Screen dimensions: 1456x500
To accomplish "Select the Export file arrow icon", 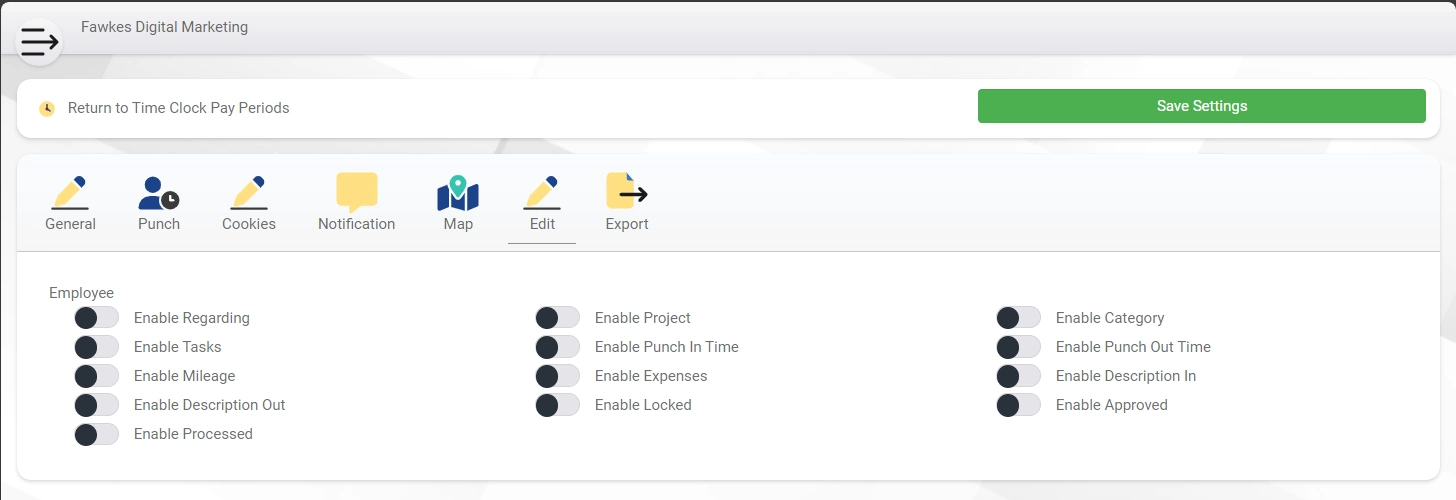I will pos(627,191).
